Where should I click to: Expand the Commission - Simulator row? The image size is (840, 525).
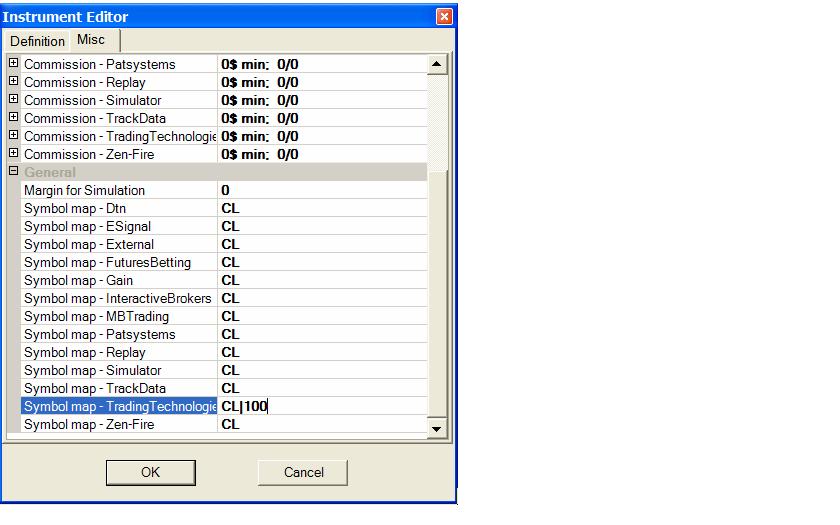[x=14, y=99]
